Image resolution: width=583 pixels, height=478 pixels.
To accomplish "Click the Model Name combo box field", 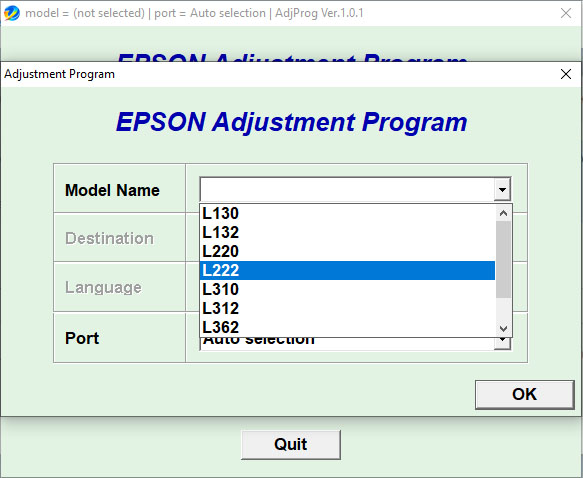I will pyautogui.click(x=355, y=190).
